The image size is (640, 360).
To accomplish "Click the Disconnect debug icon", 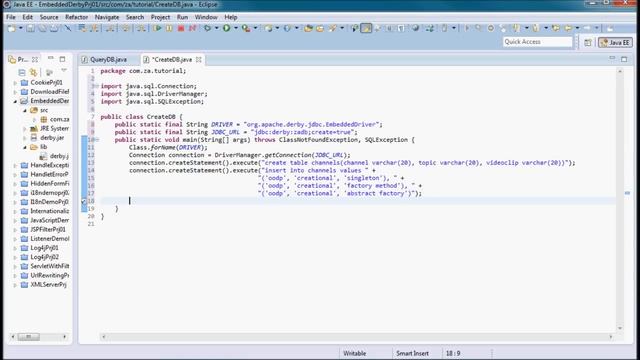I will 193,28.
